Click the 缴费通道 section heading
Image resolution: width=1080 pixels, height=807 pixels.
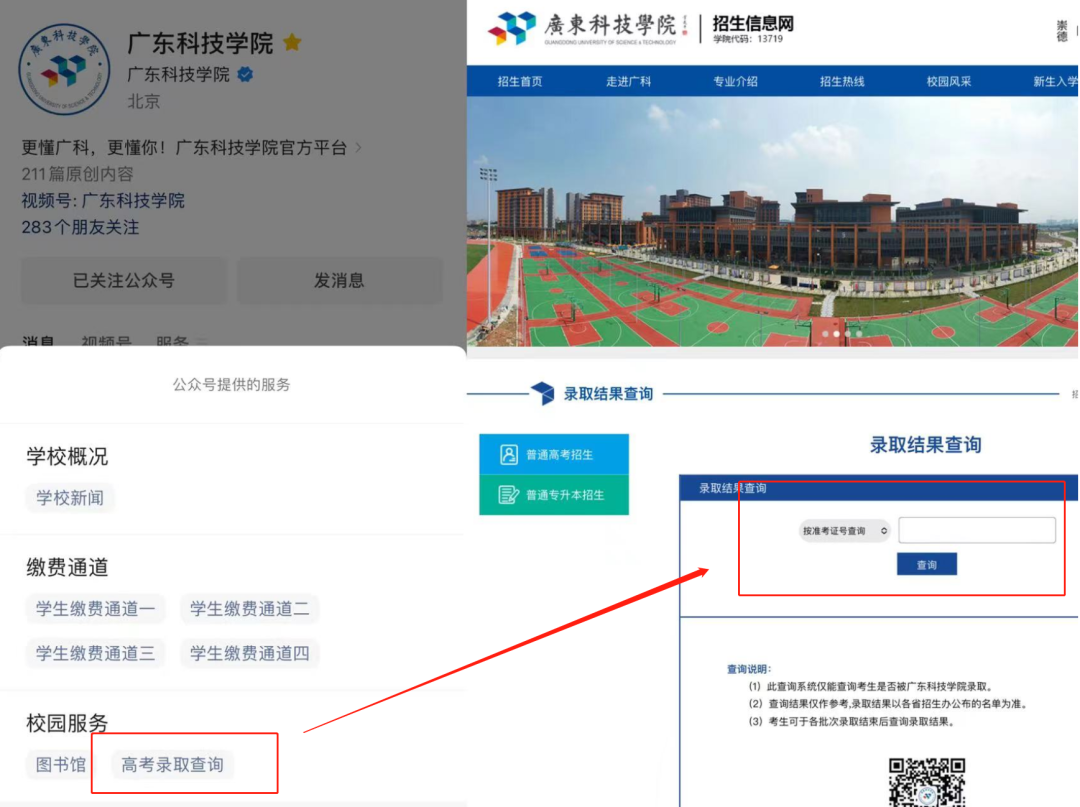(68, 567)
